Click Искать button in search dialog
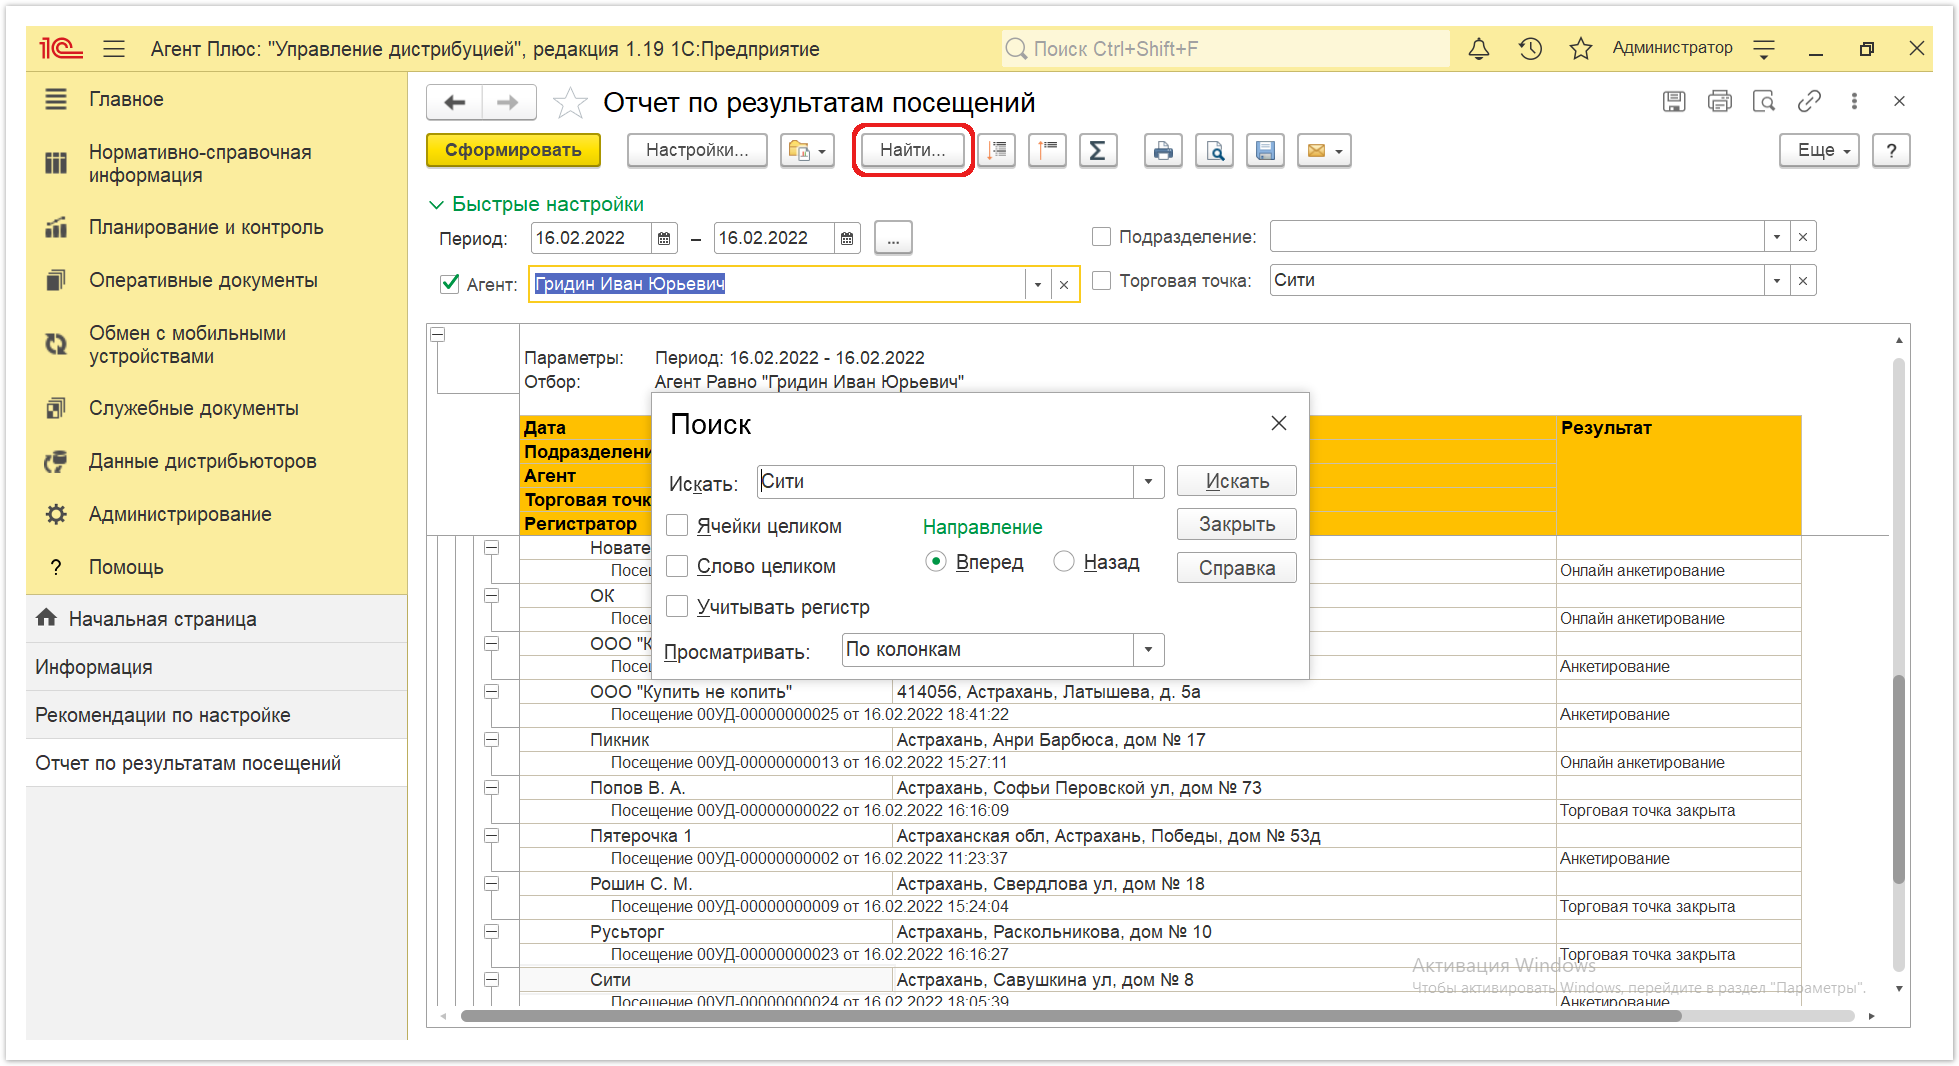This screenshot has height=1066, width=1959. [x=1237, y=481]
